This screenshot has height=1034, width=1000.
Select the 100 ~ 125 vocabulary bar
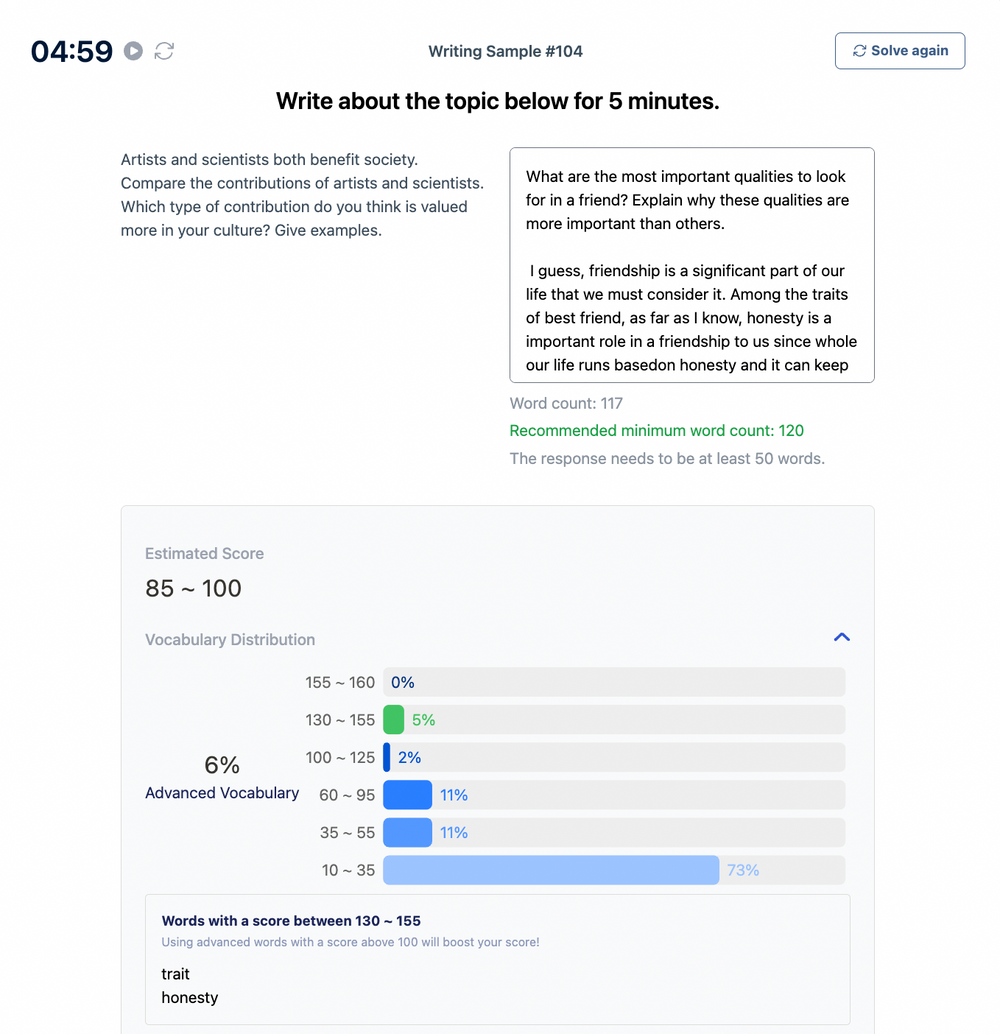pyautogui.click(x=387, y=757)
